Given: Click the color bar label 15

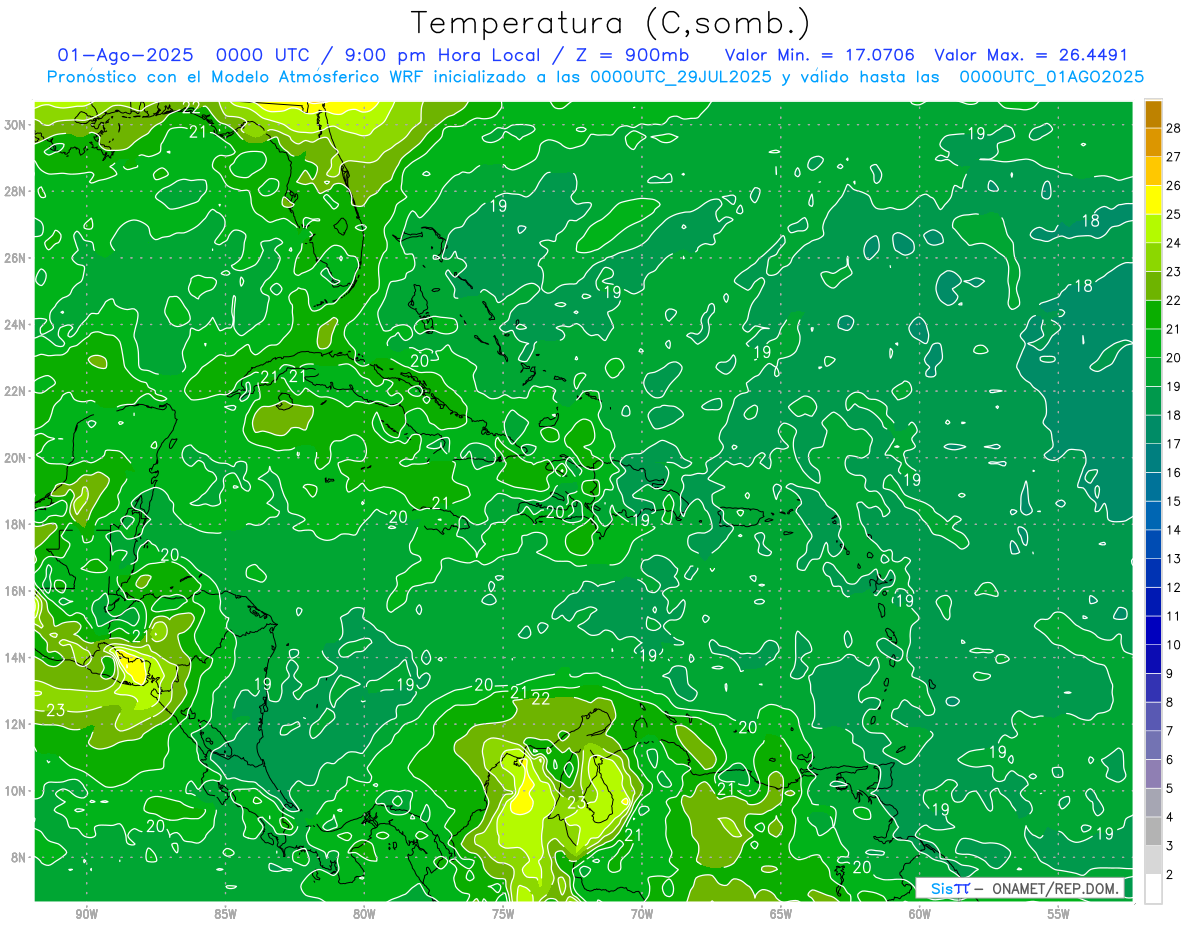Looking at the screenshot, I should (1174, 501).
